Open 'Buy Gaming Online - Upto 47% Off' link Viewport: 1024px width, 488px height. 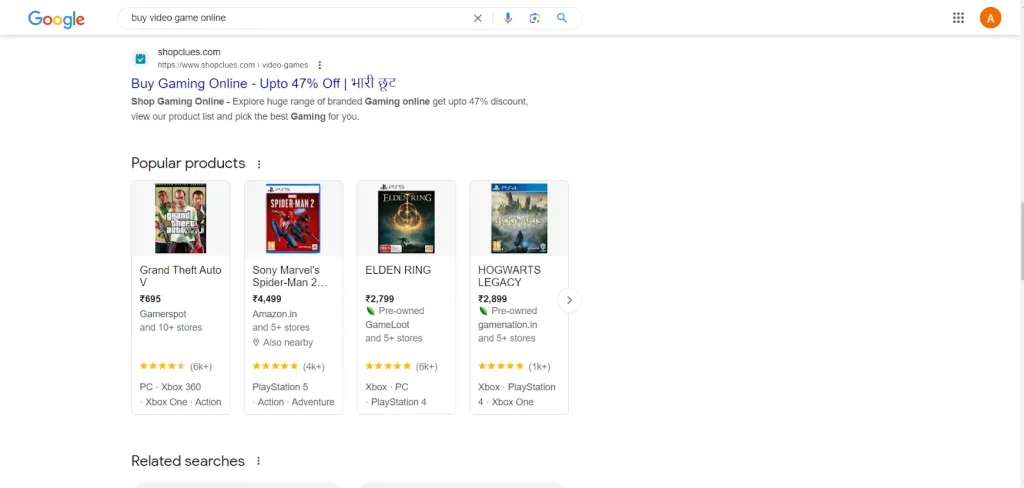(x=264, y=84)
